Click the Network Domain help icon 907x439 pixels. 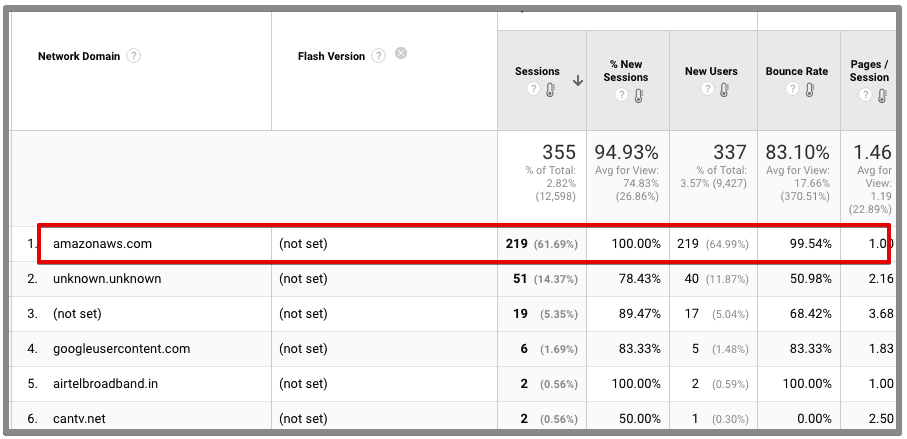[x=134, y=56]
